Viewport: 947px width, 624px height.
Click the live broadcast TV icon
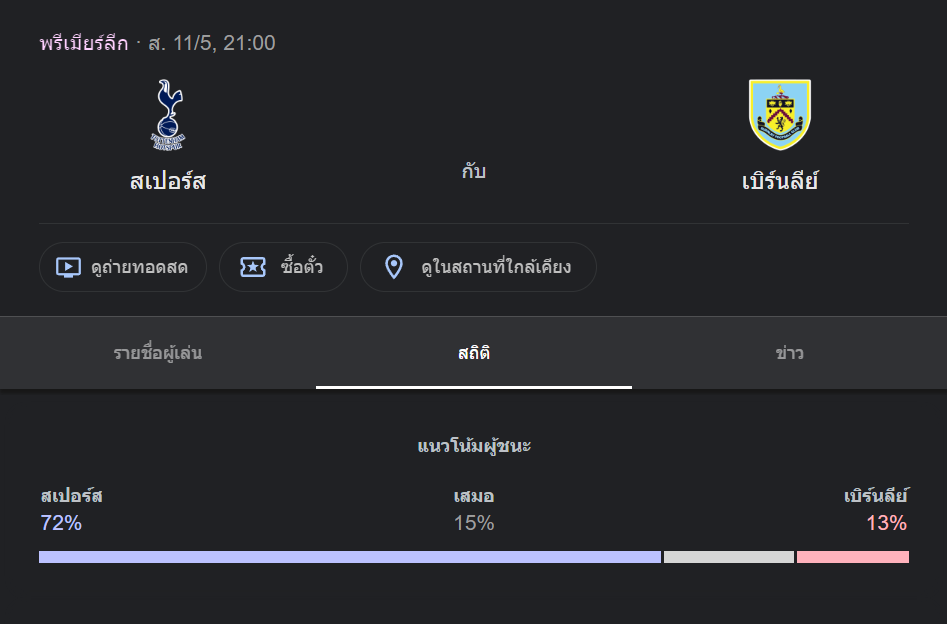point(68,267)
